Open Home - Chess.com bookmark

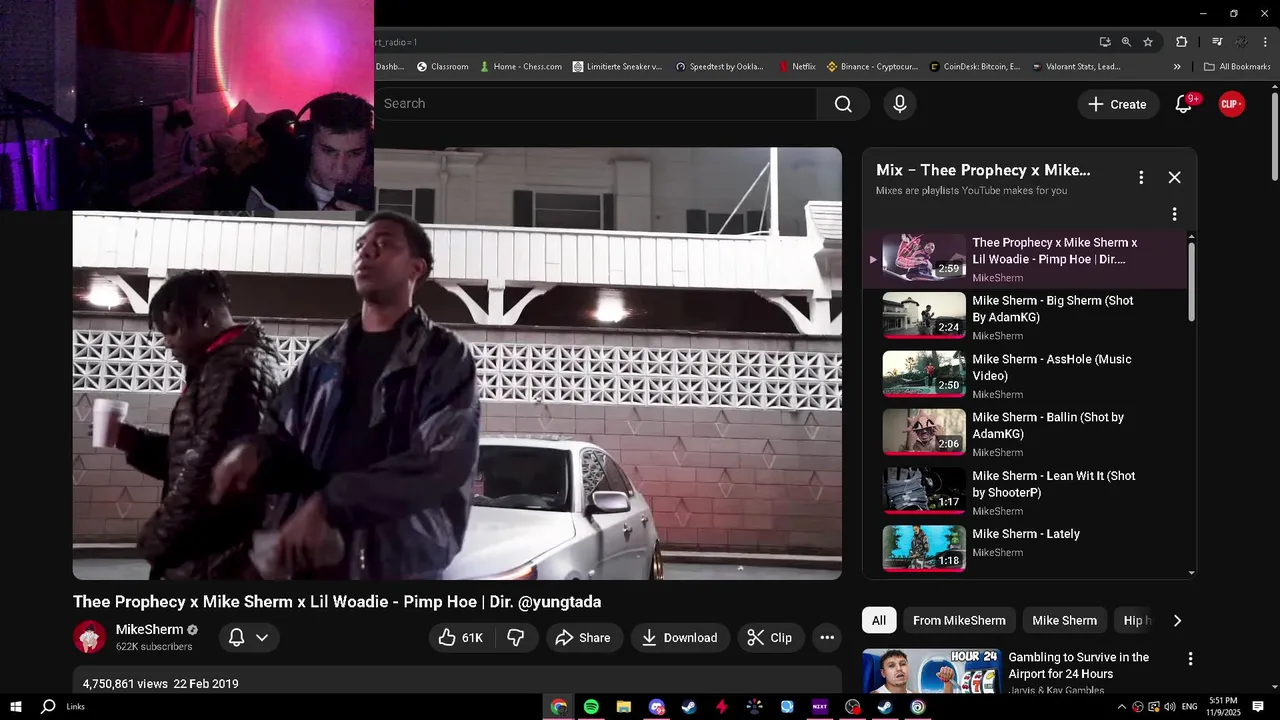coord(520,67)
